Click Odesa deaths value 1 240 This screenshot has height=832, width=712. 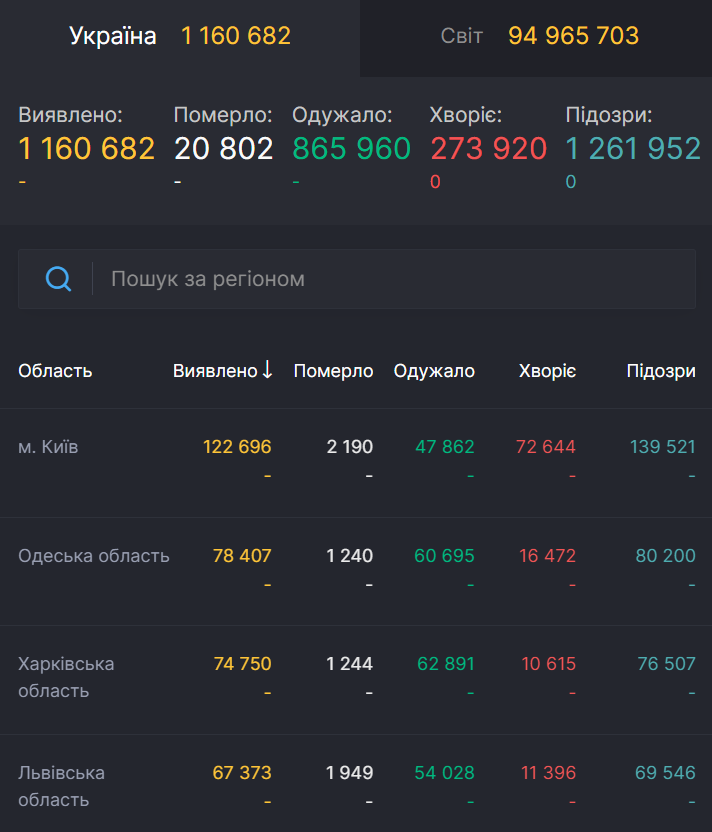[x=350, y=556]
